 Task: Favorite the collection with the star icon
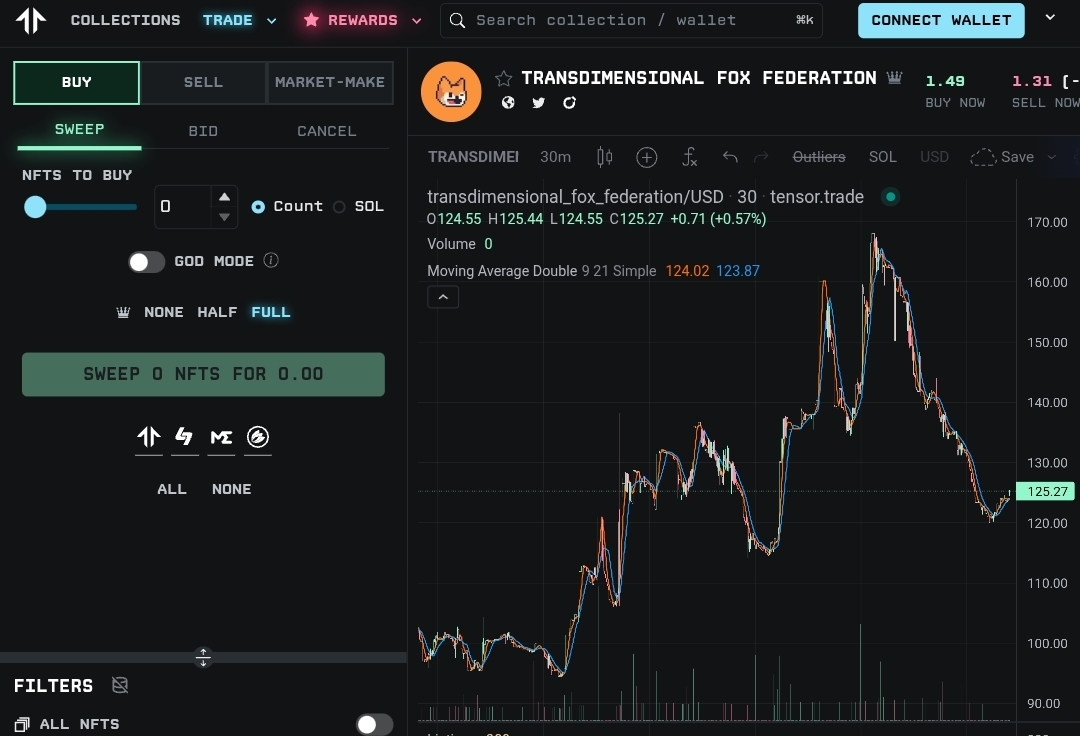504,78
